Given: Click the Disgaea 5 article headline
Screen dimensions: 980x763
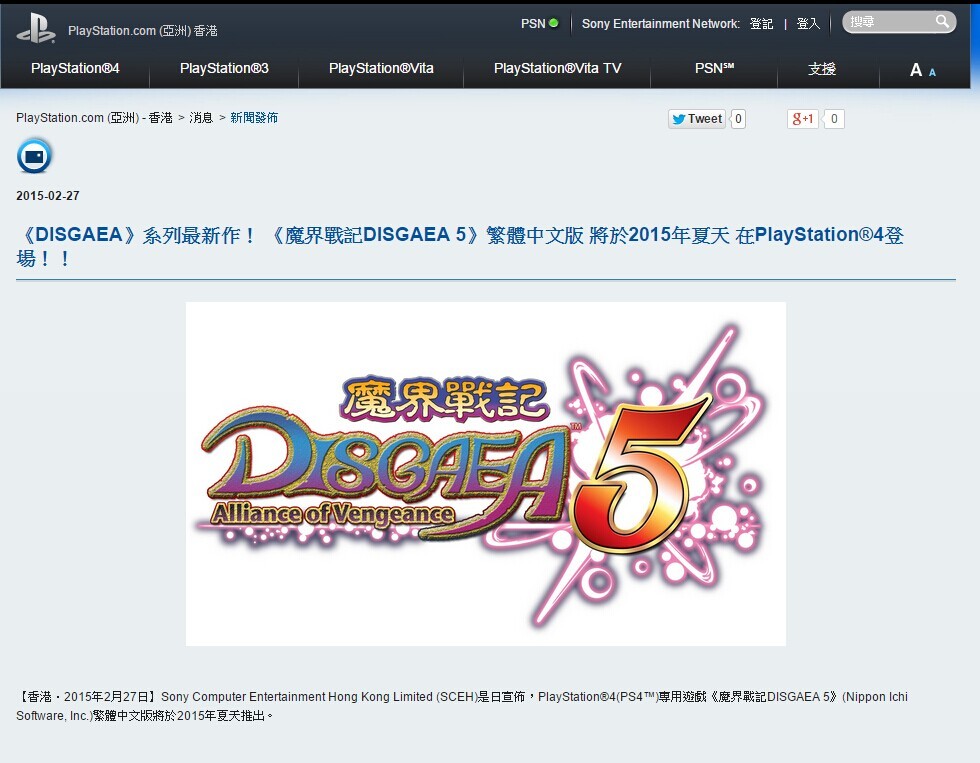Looking at the screenshot, I should pyautogui.click(x=460, y=246).
